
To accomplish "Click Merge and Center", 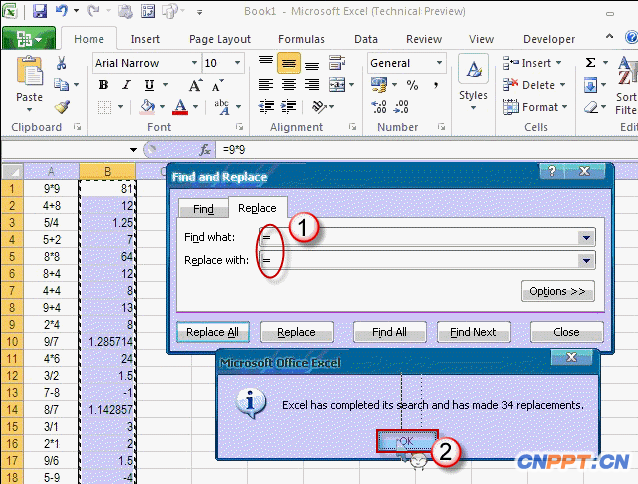I will pos(337,85).
